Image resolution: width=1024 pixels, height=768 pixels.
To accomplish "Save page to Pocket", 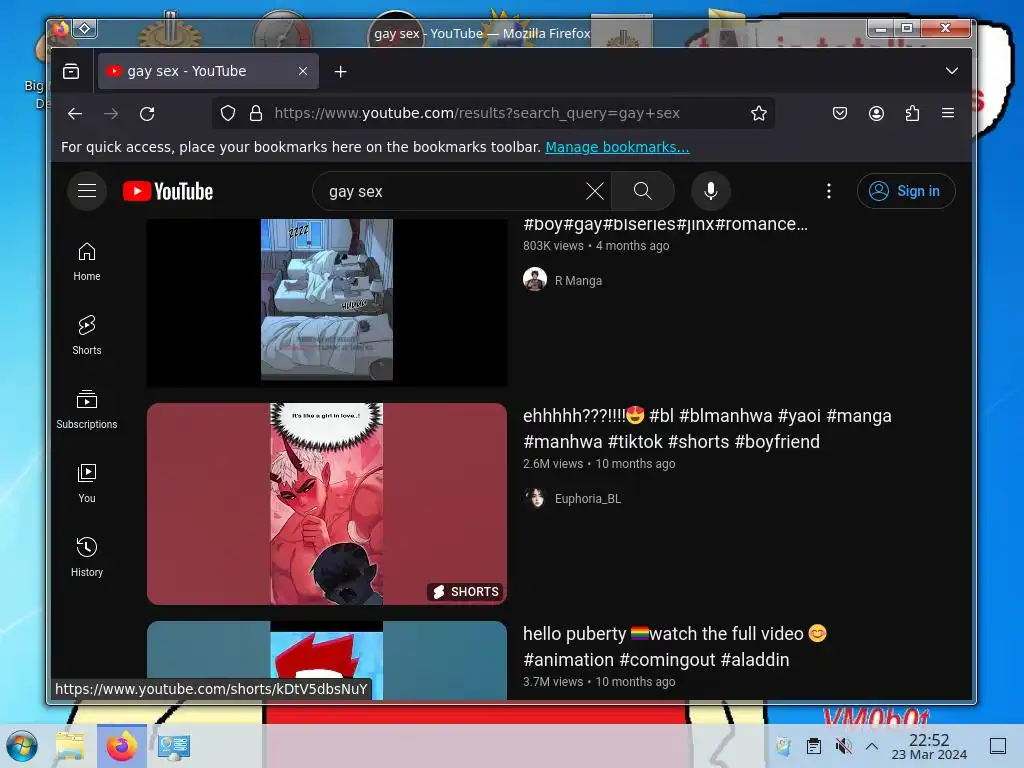I will (x=840, y=114).
